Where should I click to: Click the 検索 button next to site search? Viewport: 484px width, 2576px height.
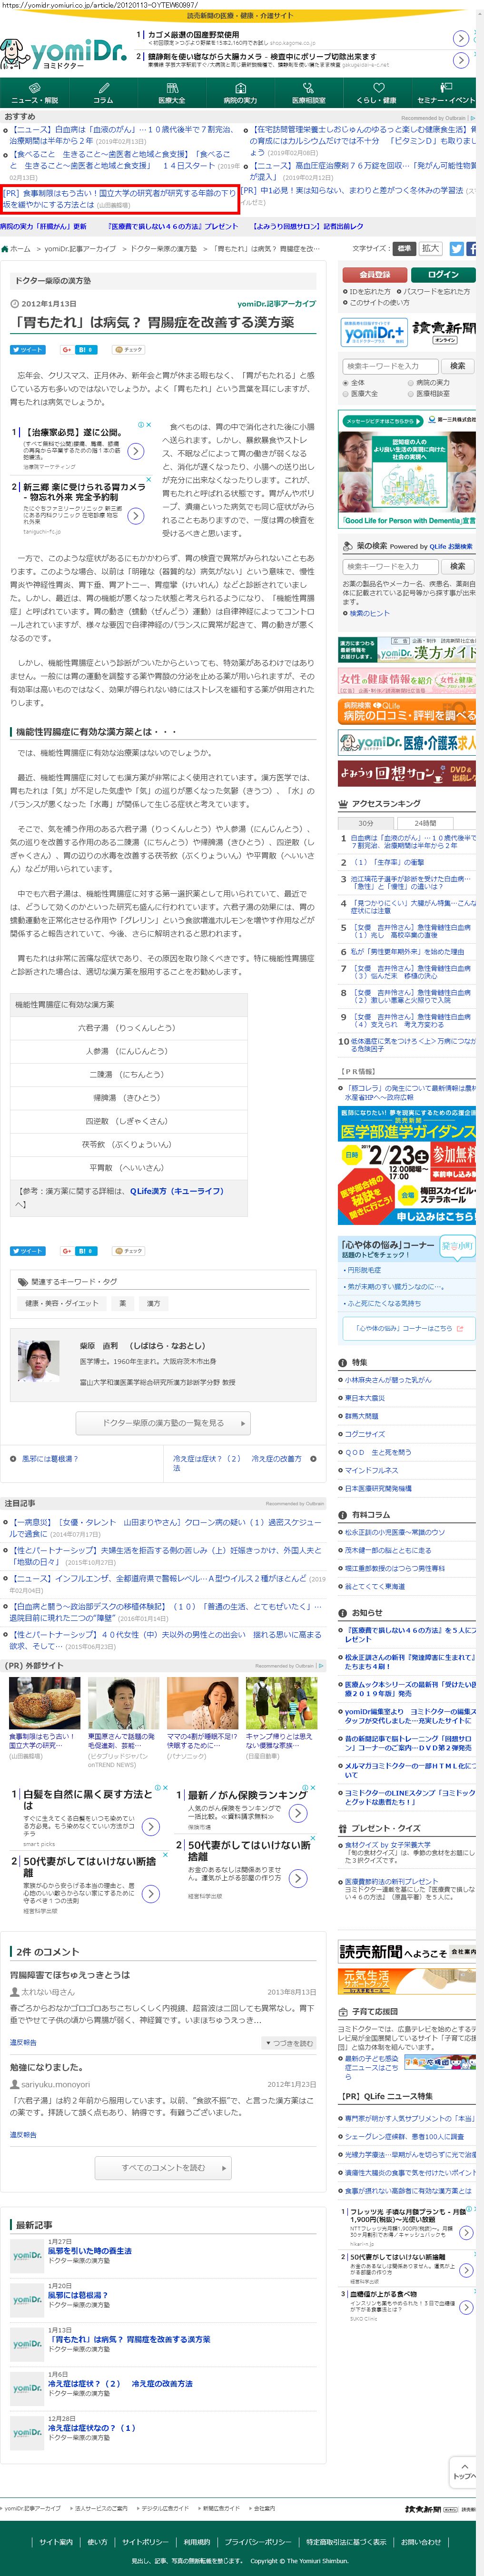(x=457, y=366)
